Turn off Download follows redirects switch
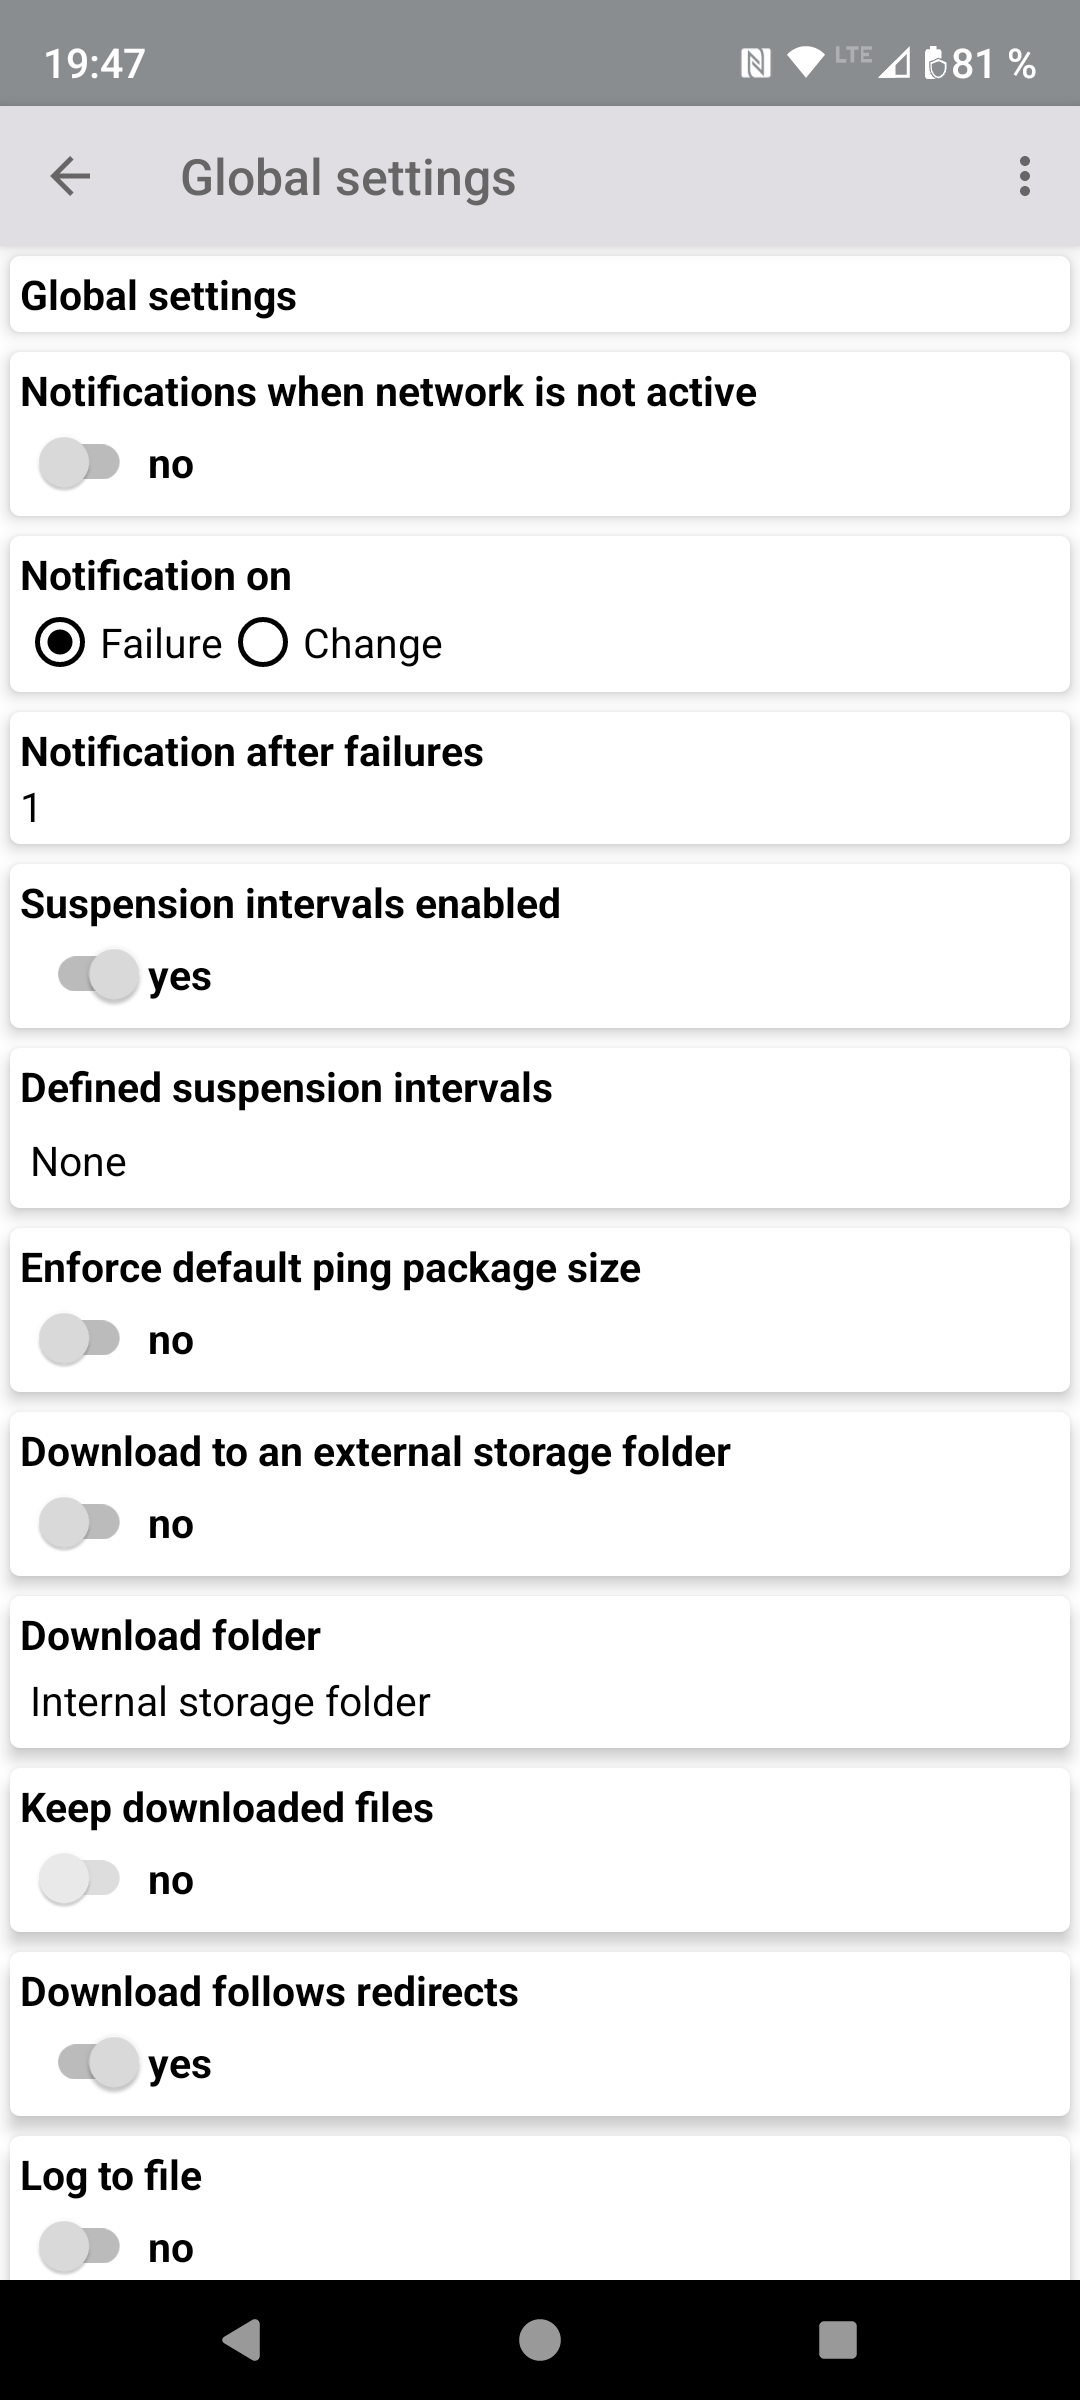 (x=98, y=2063)
